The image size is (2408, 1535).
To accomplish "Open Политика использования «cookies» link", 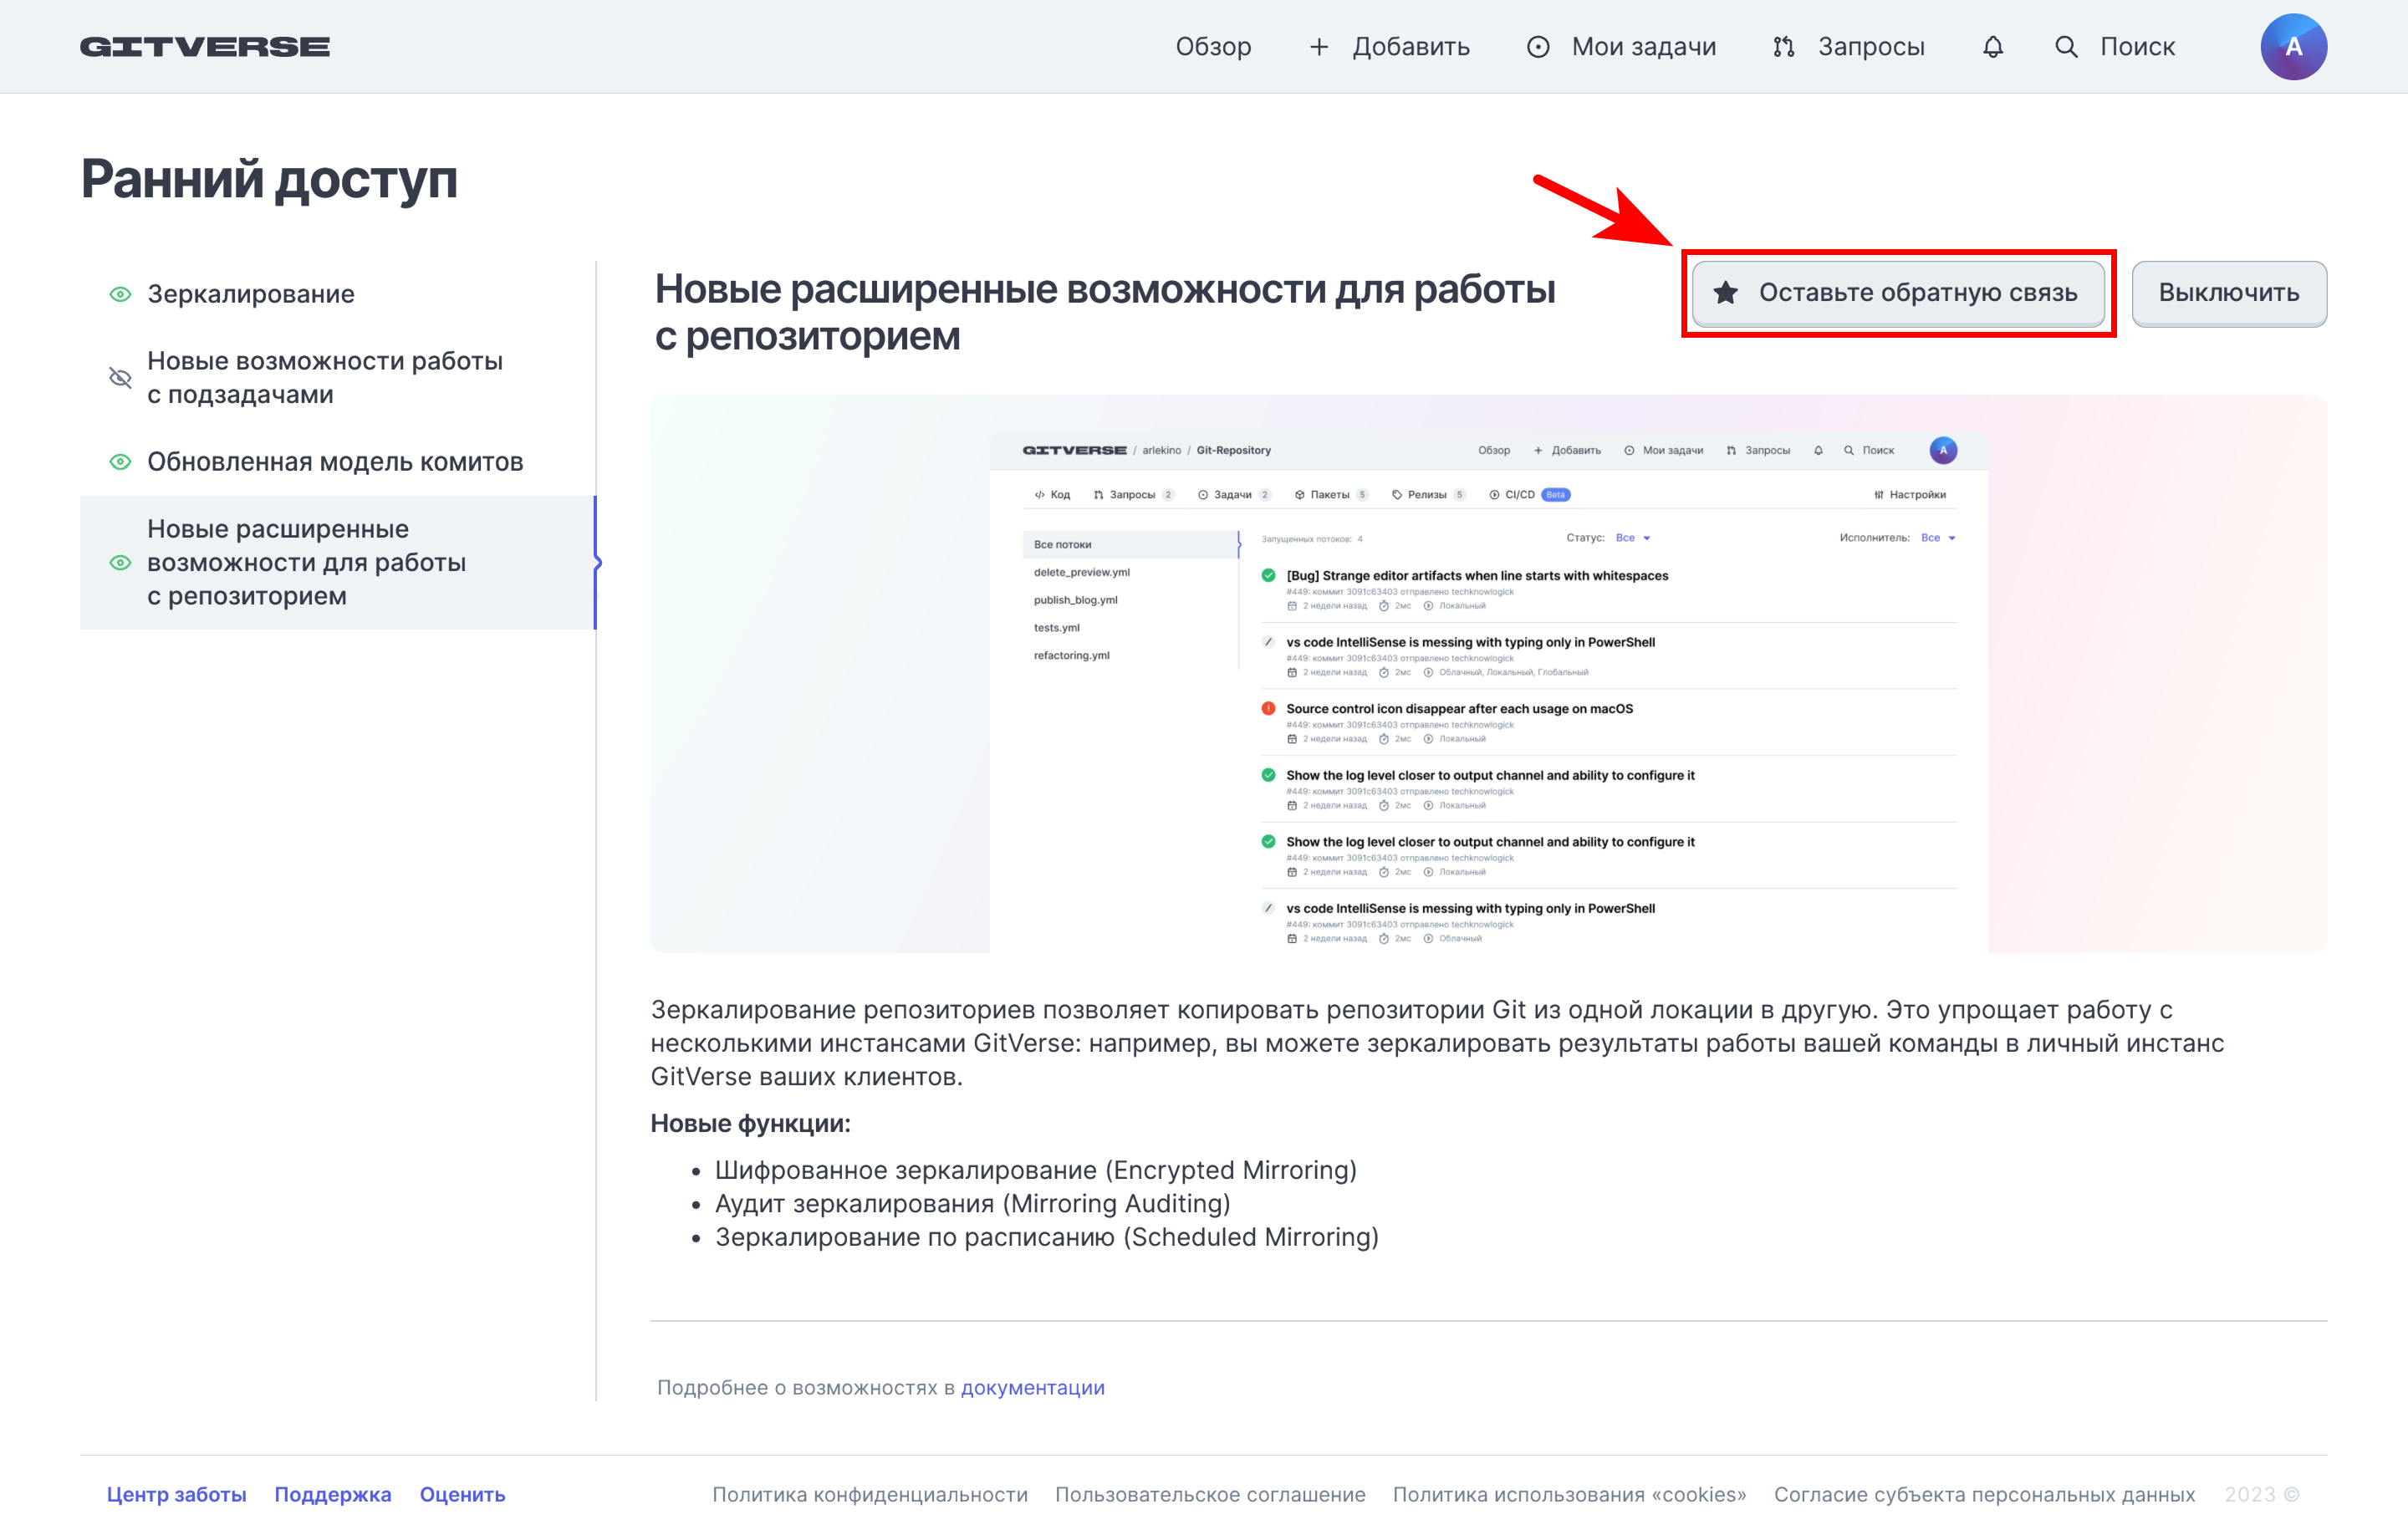I will (1569, 1494).
